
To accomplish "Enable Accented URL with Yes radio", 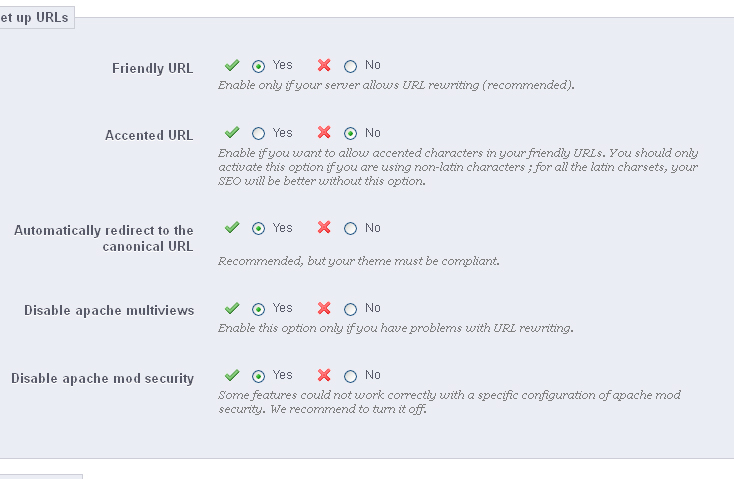I will click(x=259, y=133).
